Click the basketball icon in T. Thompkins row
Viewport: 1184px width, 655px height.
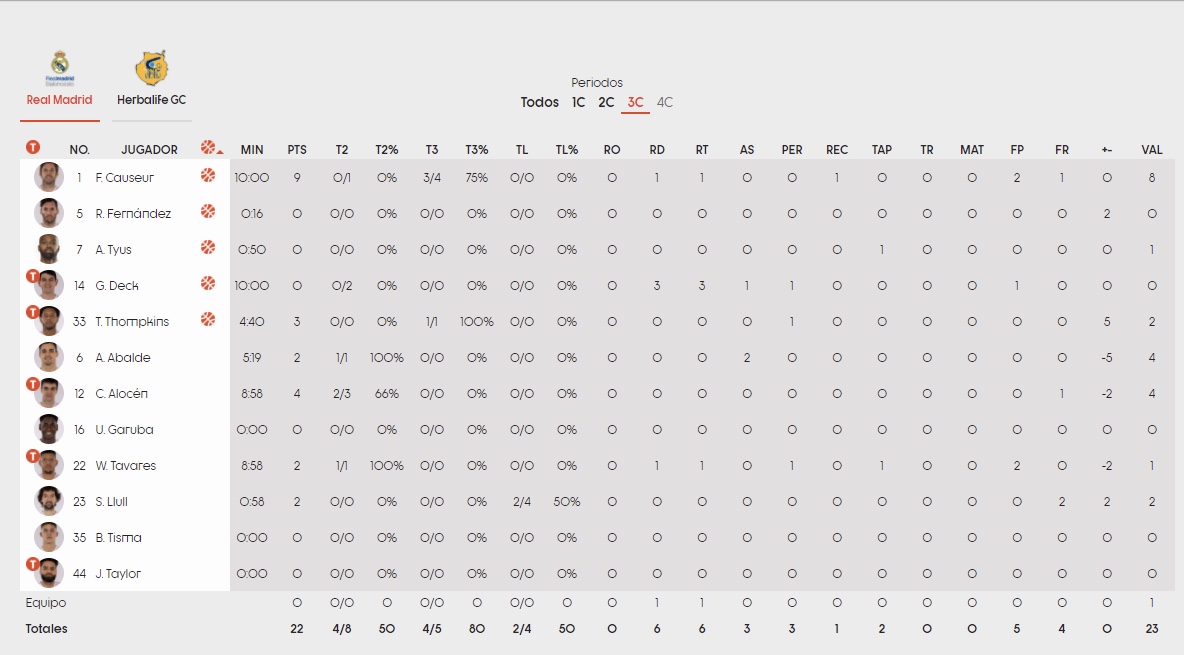pyautogui.click(x=208, y=320)
